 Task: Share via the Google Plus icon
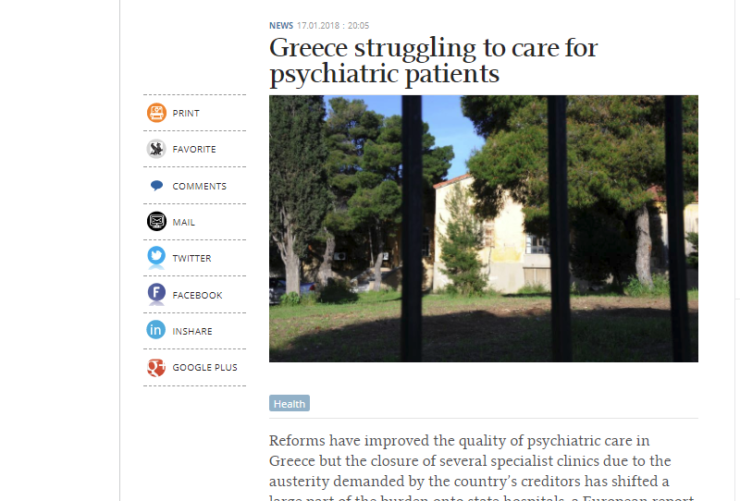(x=156, y=367)
